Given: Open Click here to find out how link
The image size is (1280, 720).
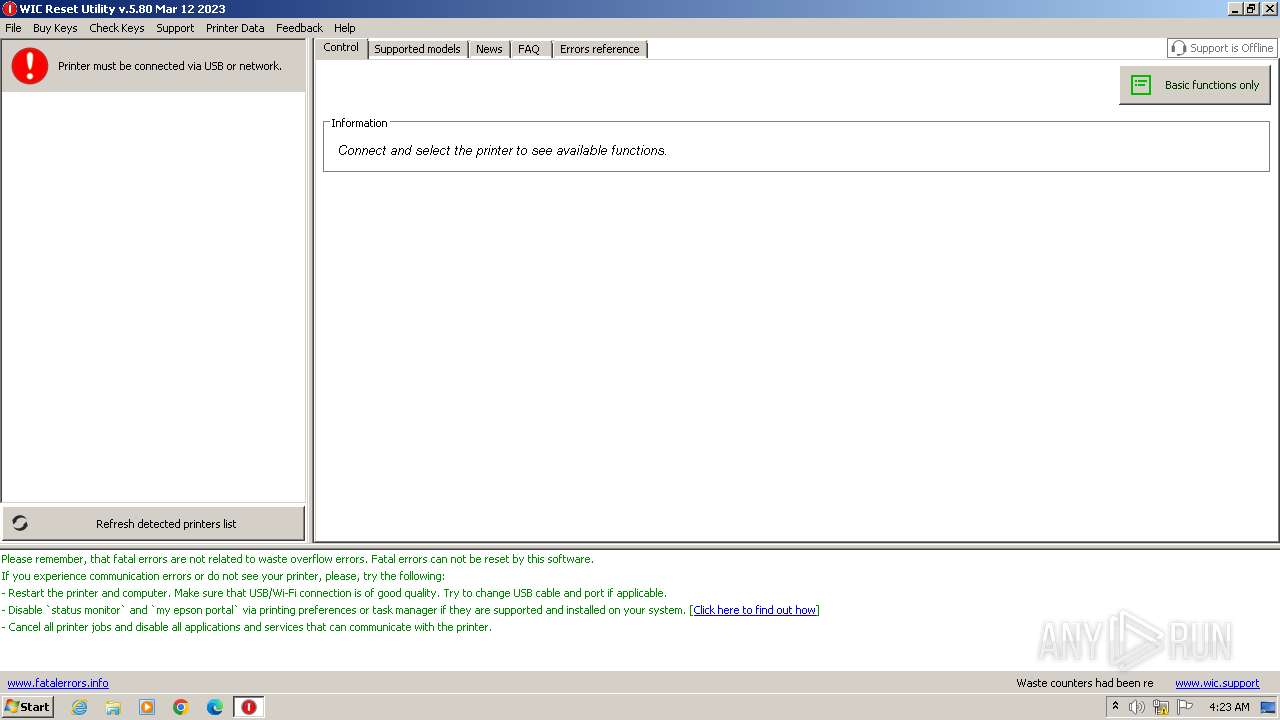Looking at the screenshot, I should coord(755,610).
